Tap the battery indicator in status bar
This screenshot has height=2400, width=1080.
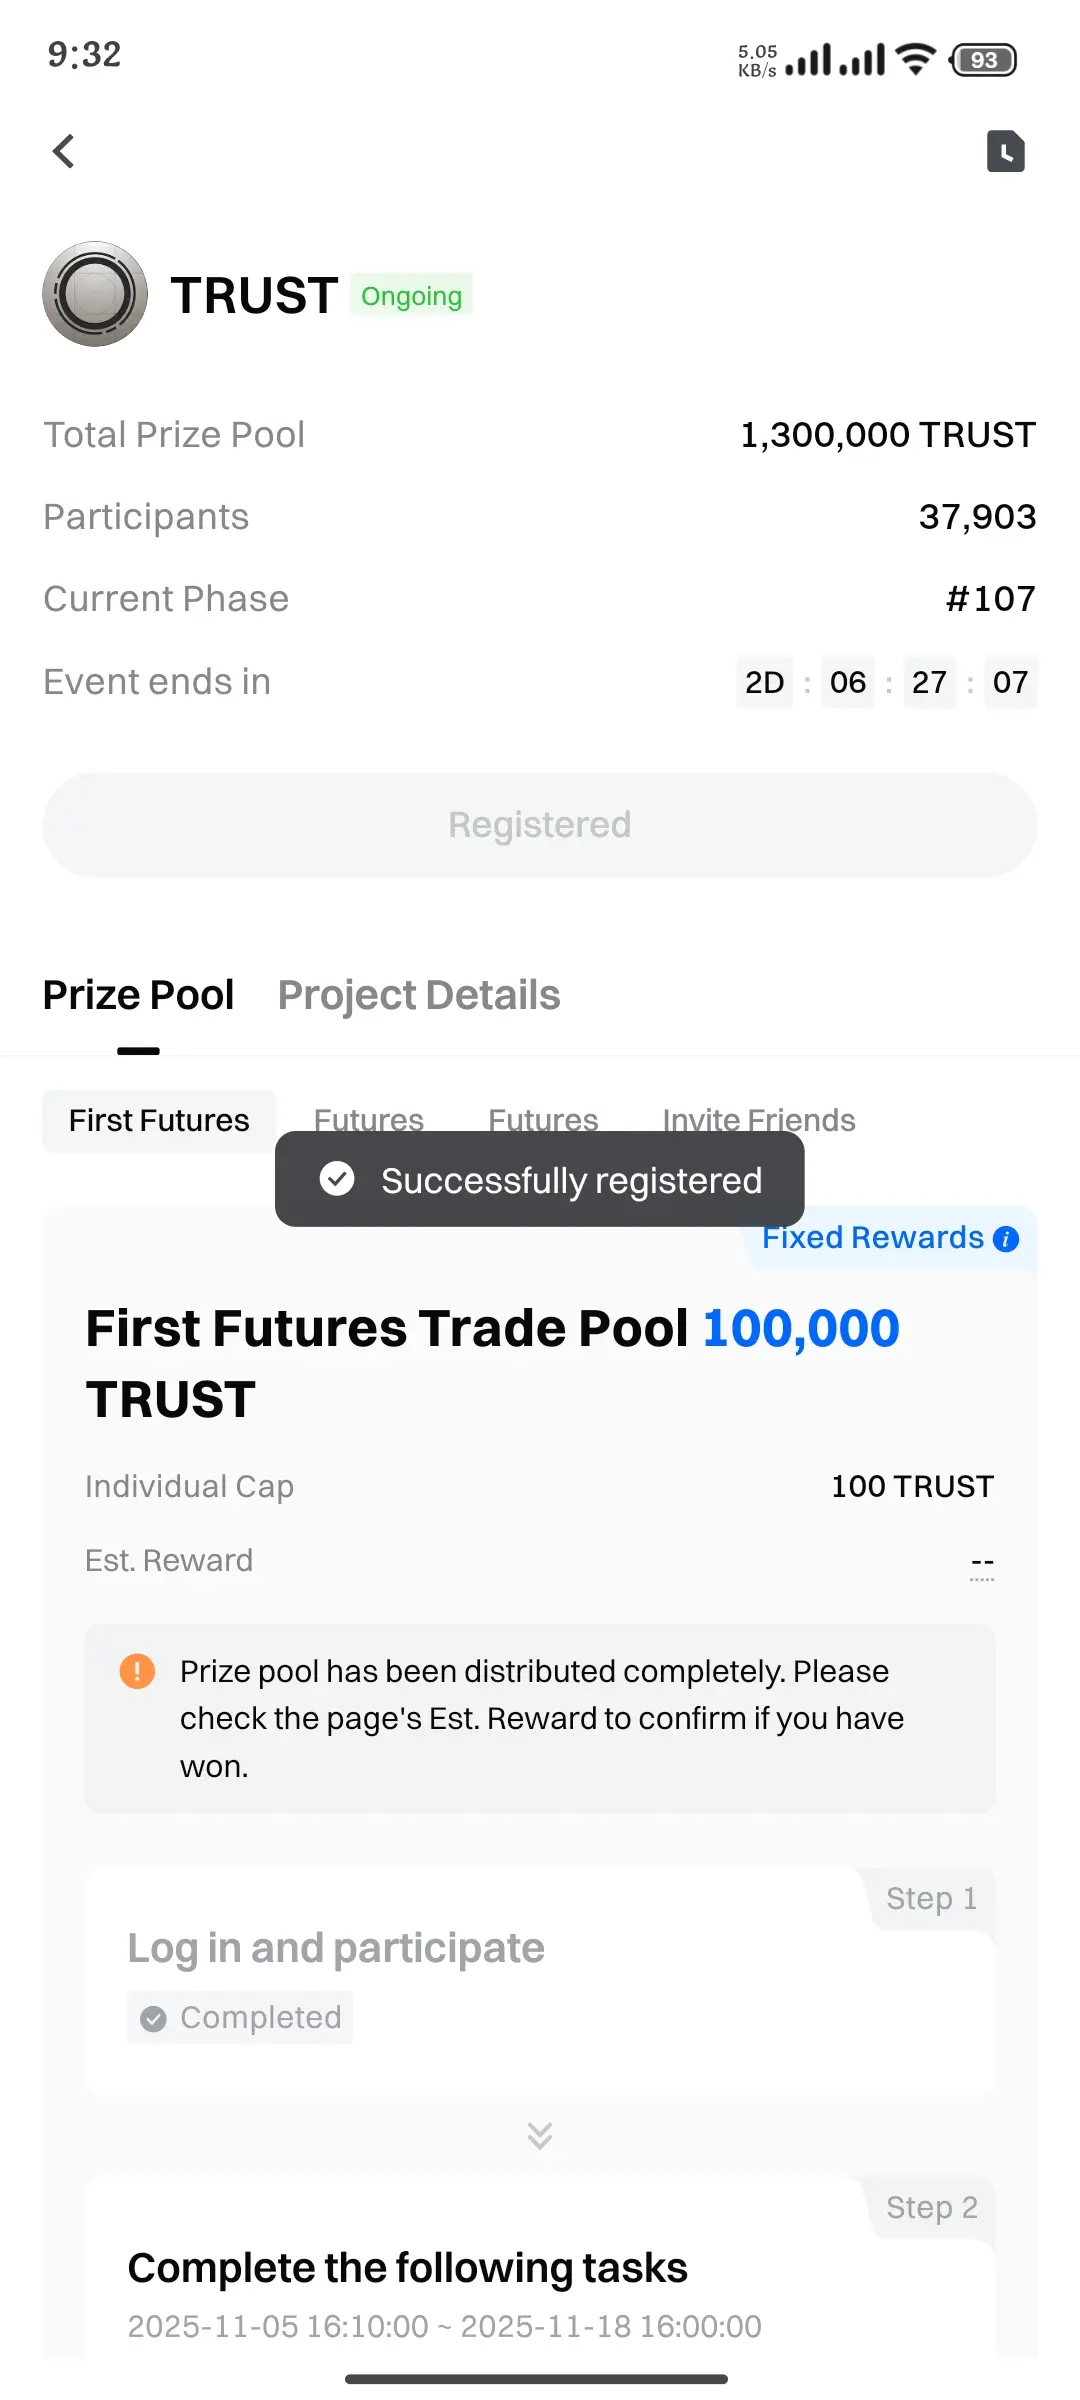click(x=984, y=60)
